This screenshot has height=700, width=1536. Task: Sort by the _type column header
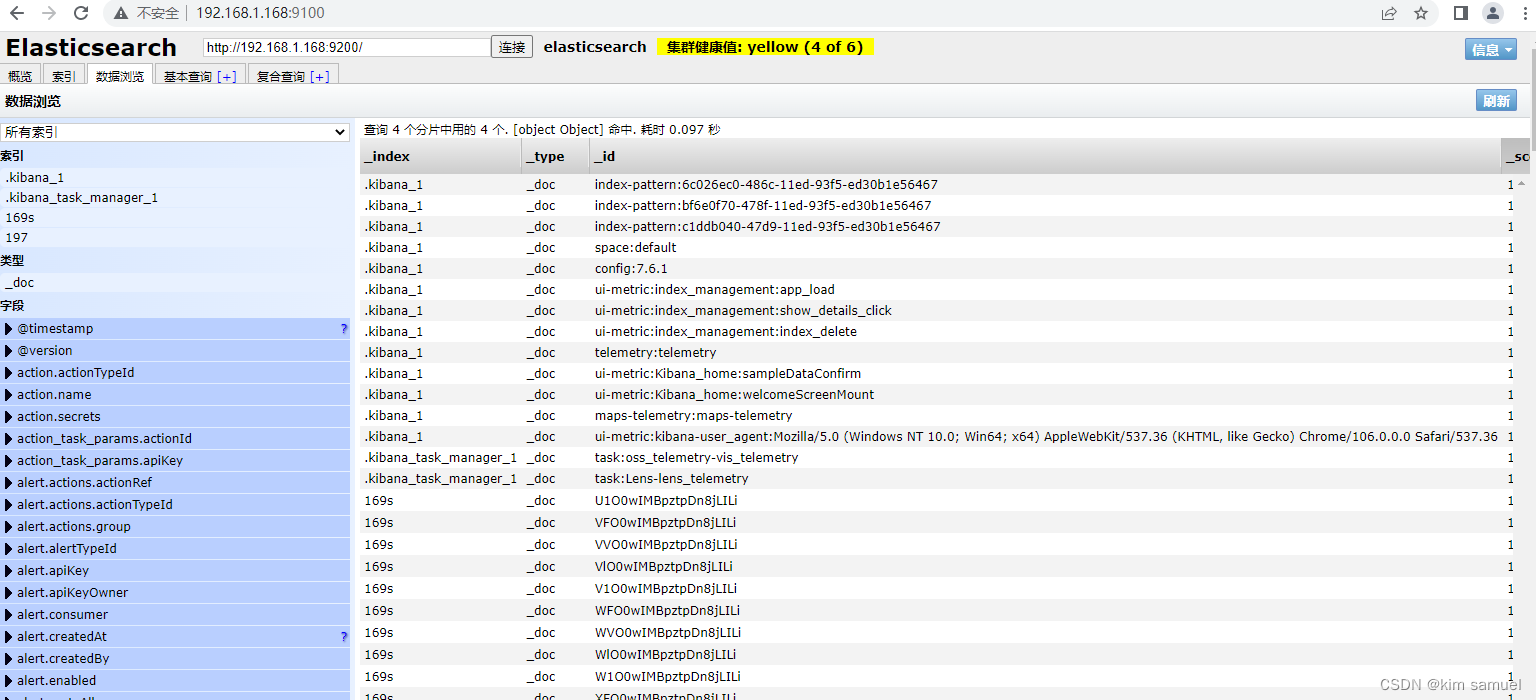556,156
